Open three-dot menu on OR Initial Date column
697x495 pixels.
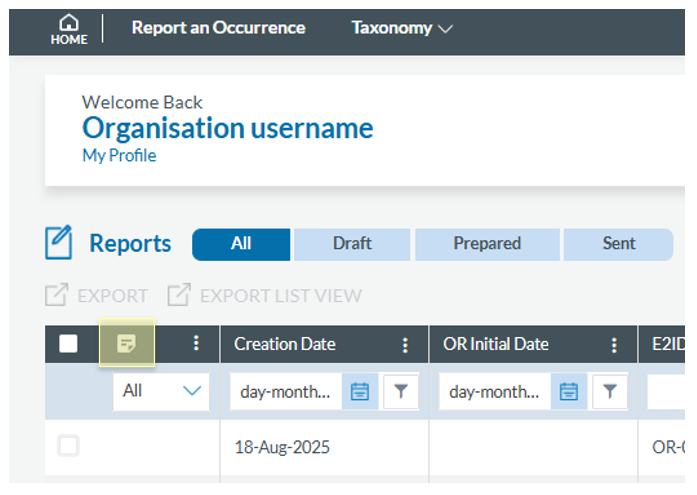click(x=614, y=344)
